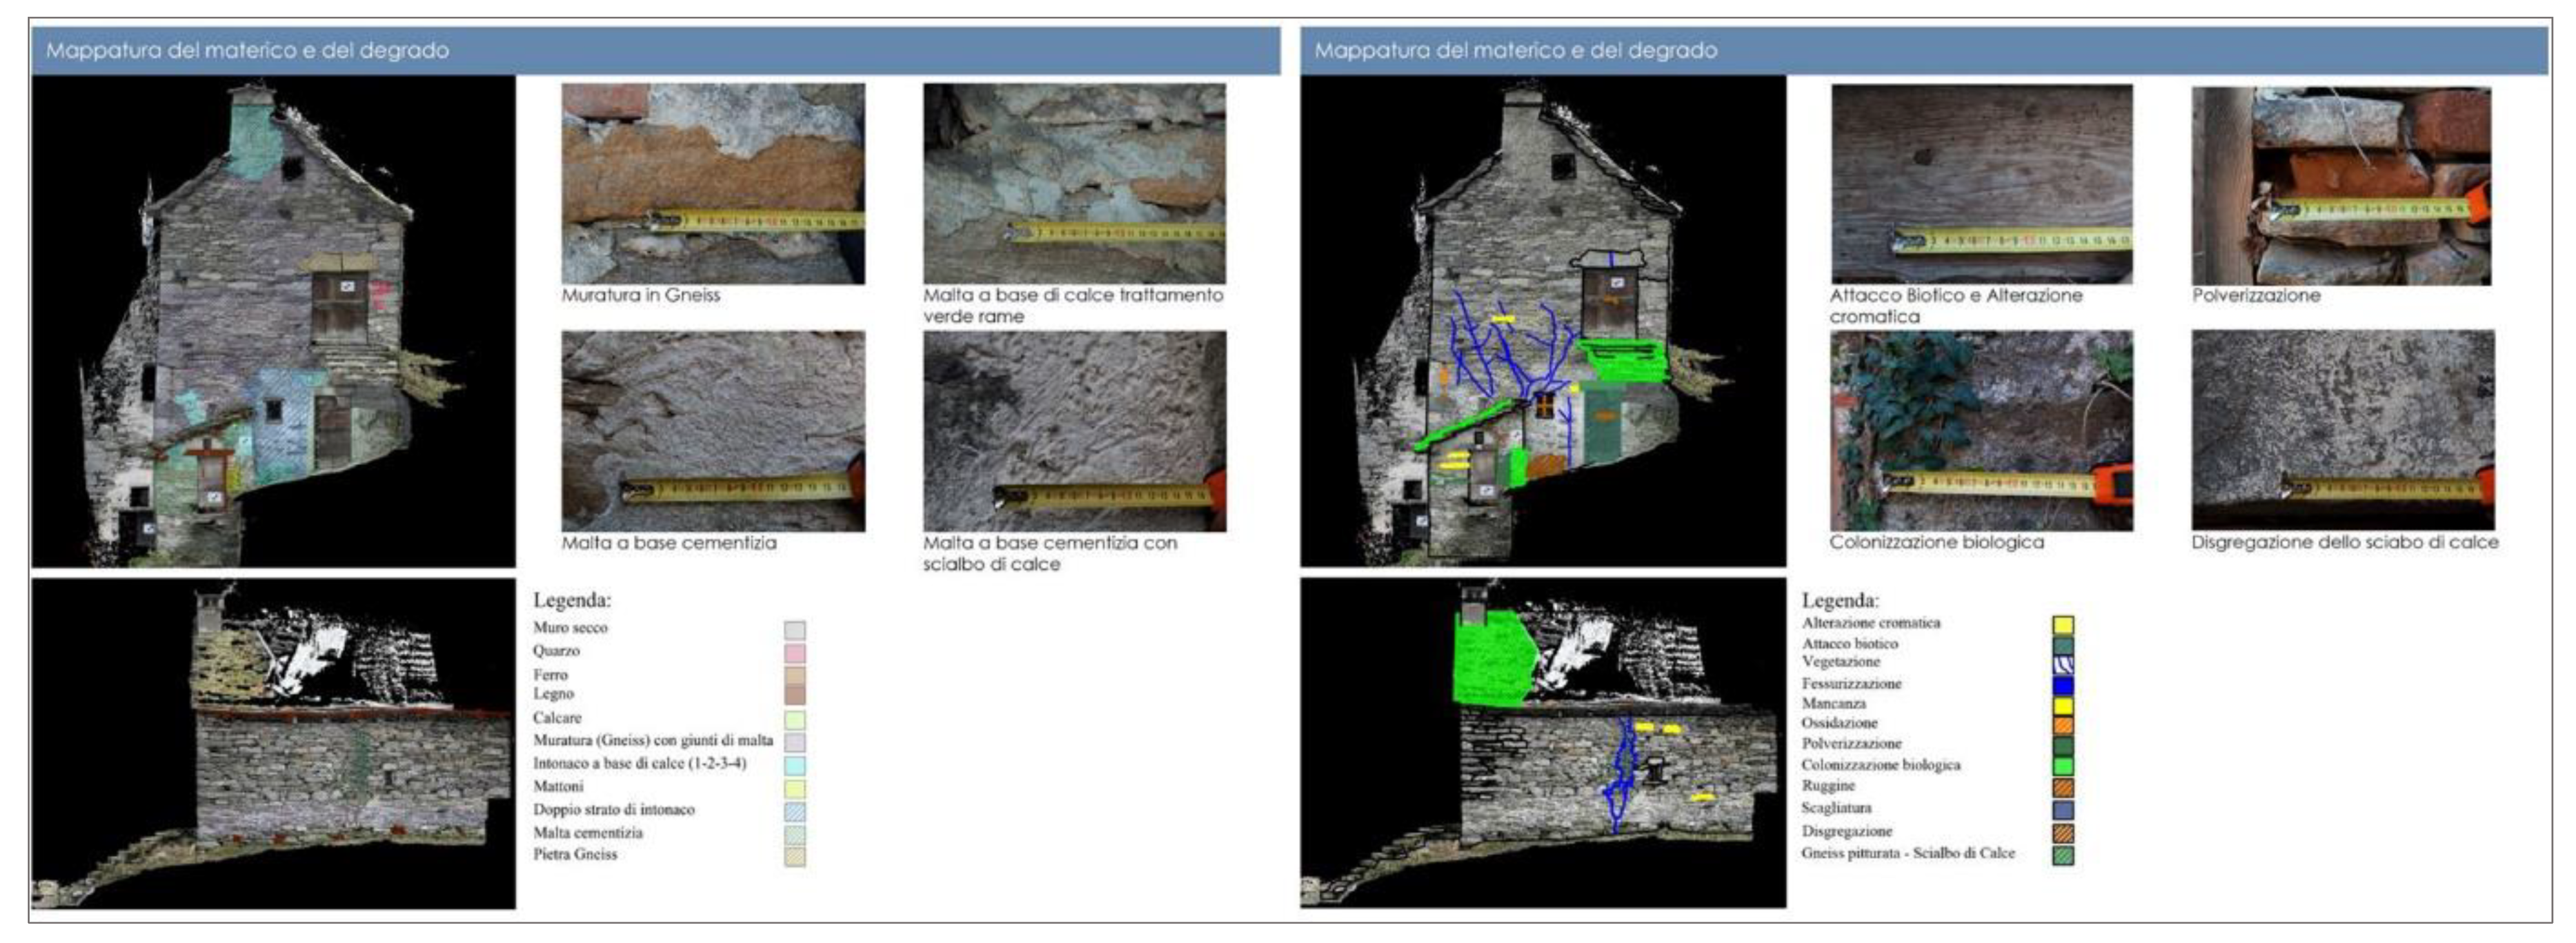Open the Malta a base cementizia photo
This screenshot has height=943, width=2576.
[x=713, y=431]
